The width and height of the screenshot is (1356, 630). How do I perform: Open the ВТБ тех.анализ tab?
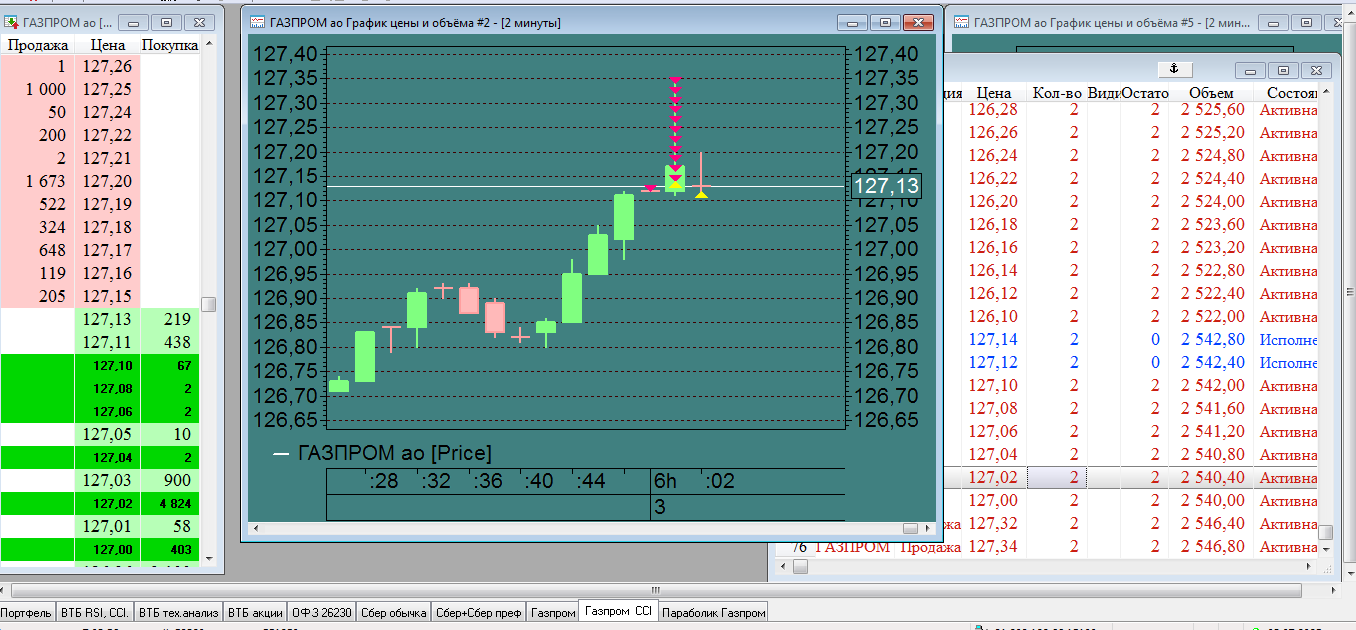179,613
